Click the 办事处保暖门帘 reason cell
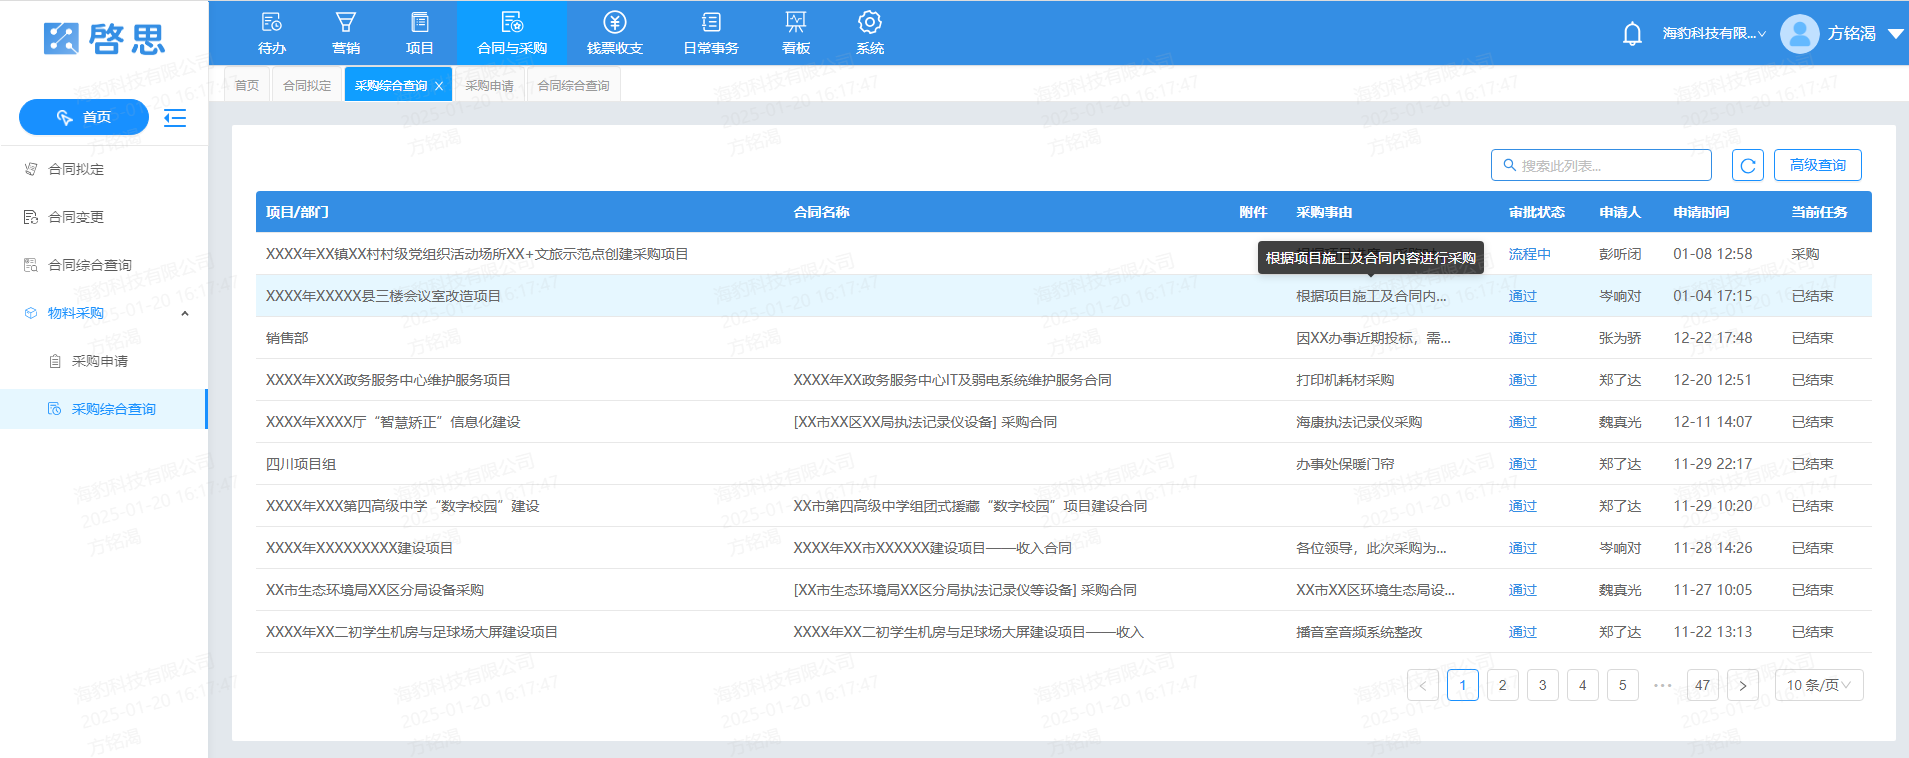The width and height of the screenshot is (1909, 758). 1345,464
